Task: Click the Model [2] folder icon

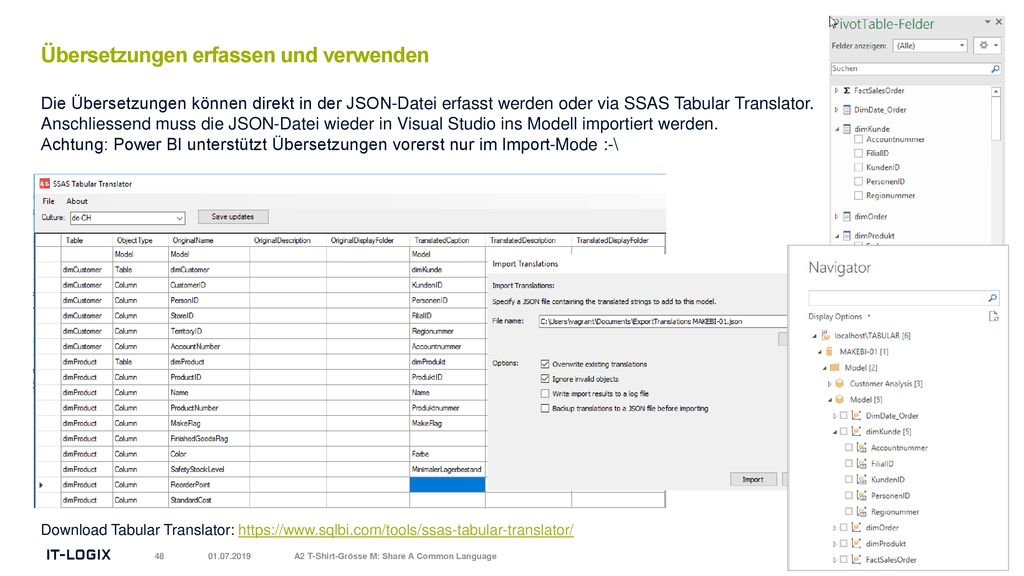Action: coord(835,368)
